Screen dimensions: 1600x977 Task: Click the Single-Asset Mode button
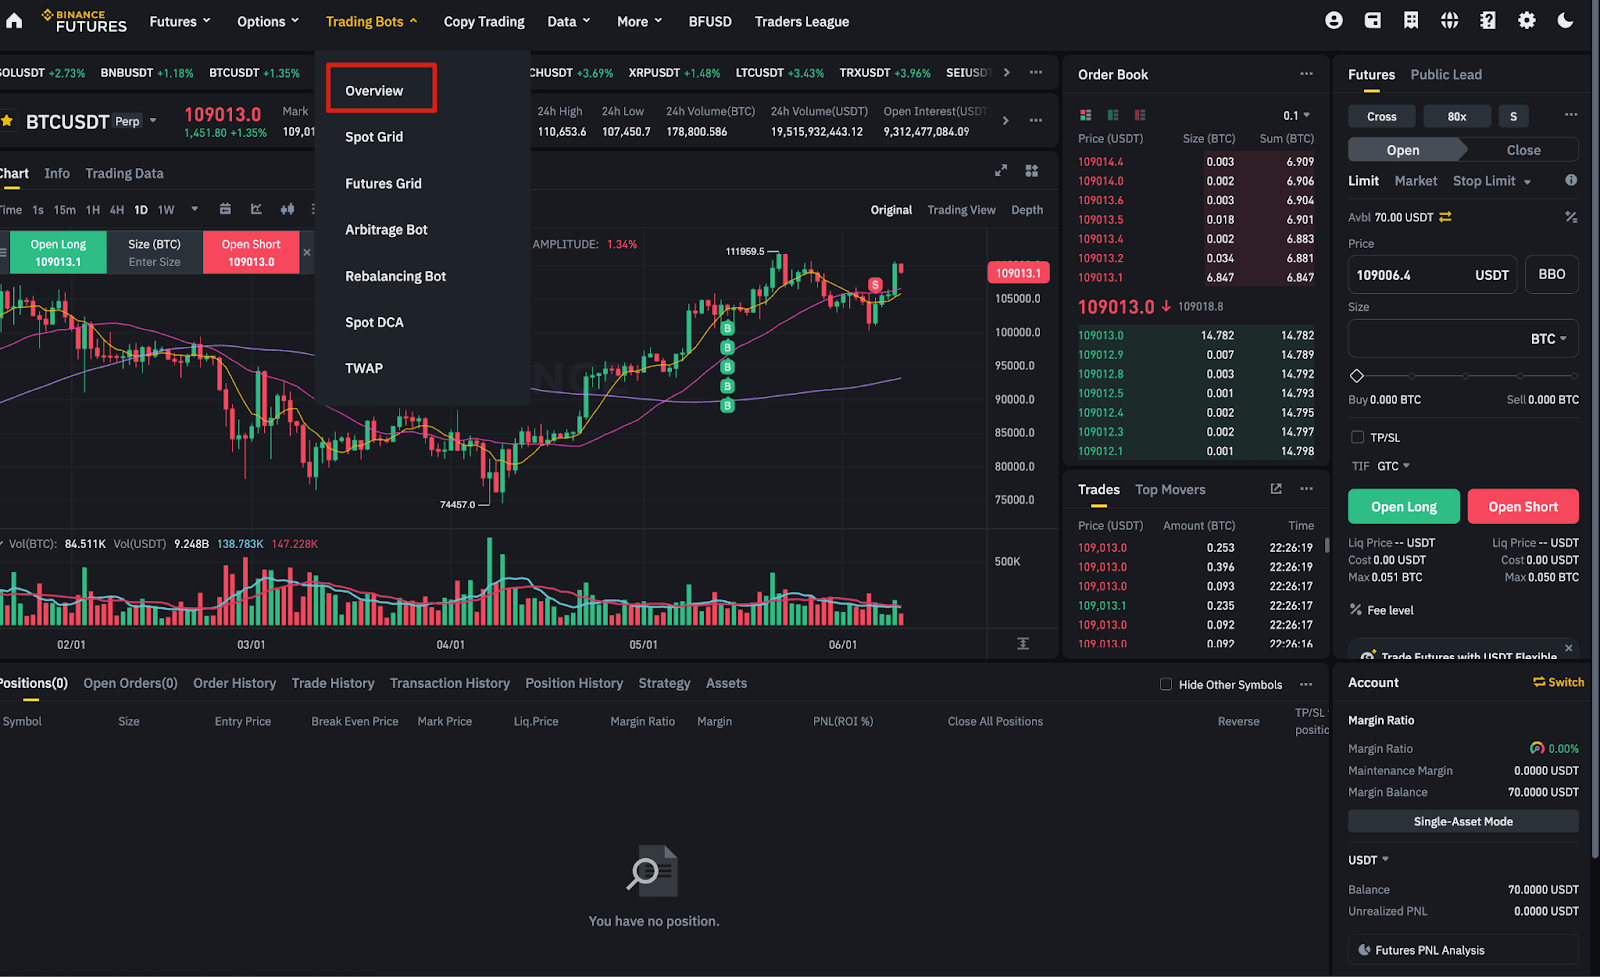1463,820
